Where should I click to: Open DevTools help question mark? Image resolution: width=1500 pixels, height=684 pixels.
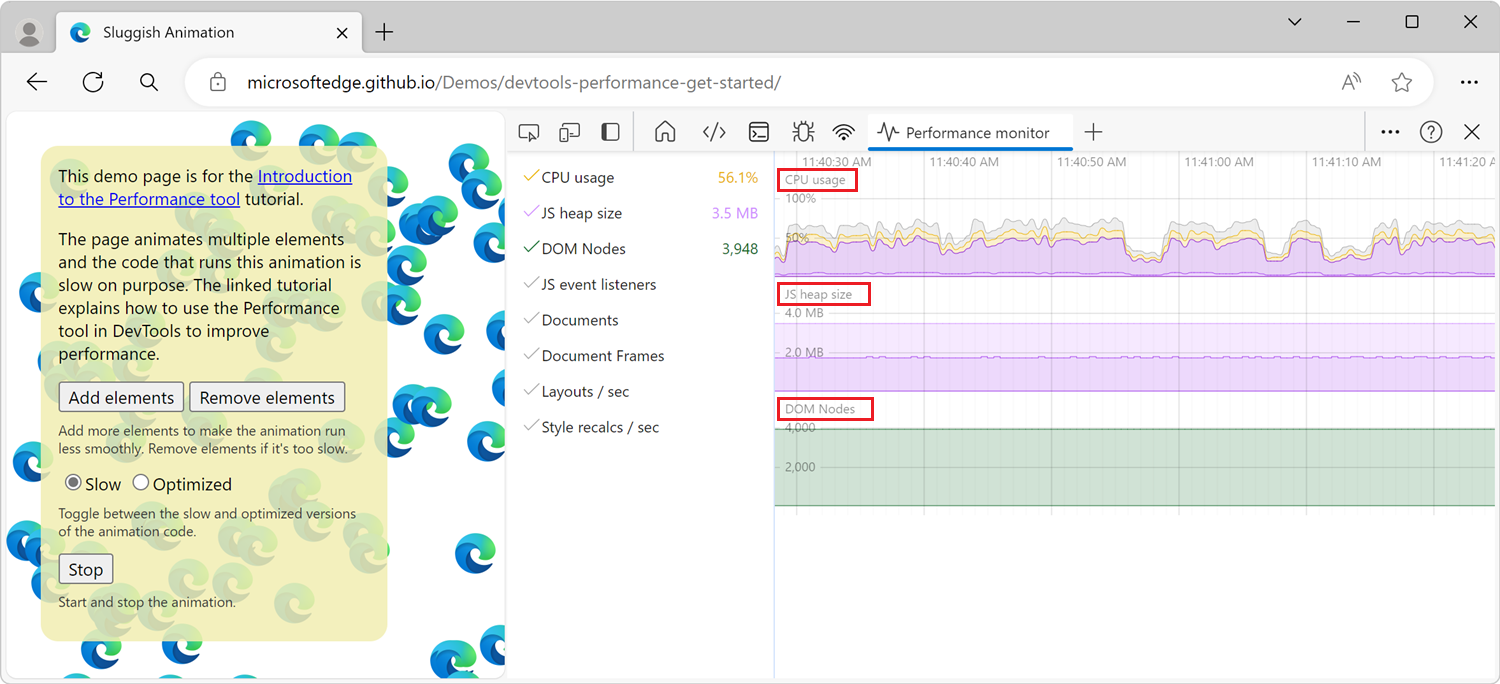tap(1431, 132)
